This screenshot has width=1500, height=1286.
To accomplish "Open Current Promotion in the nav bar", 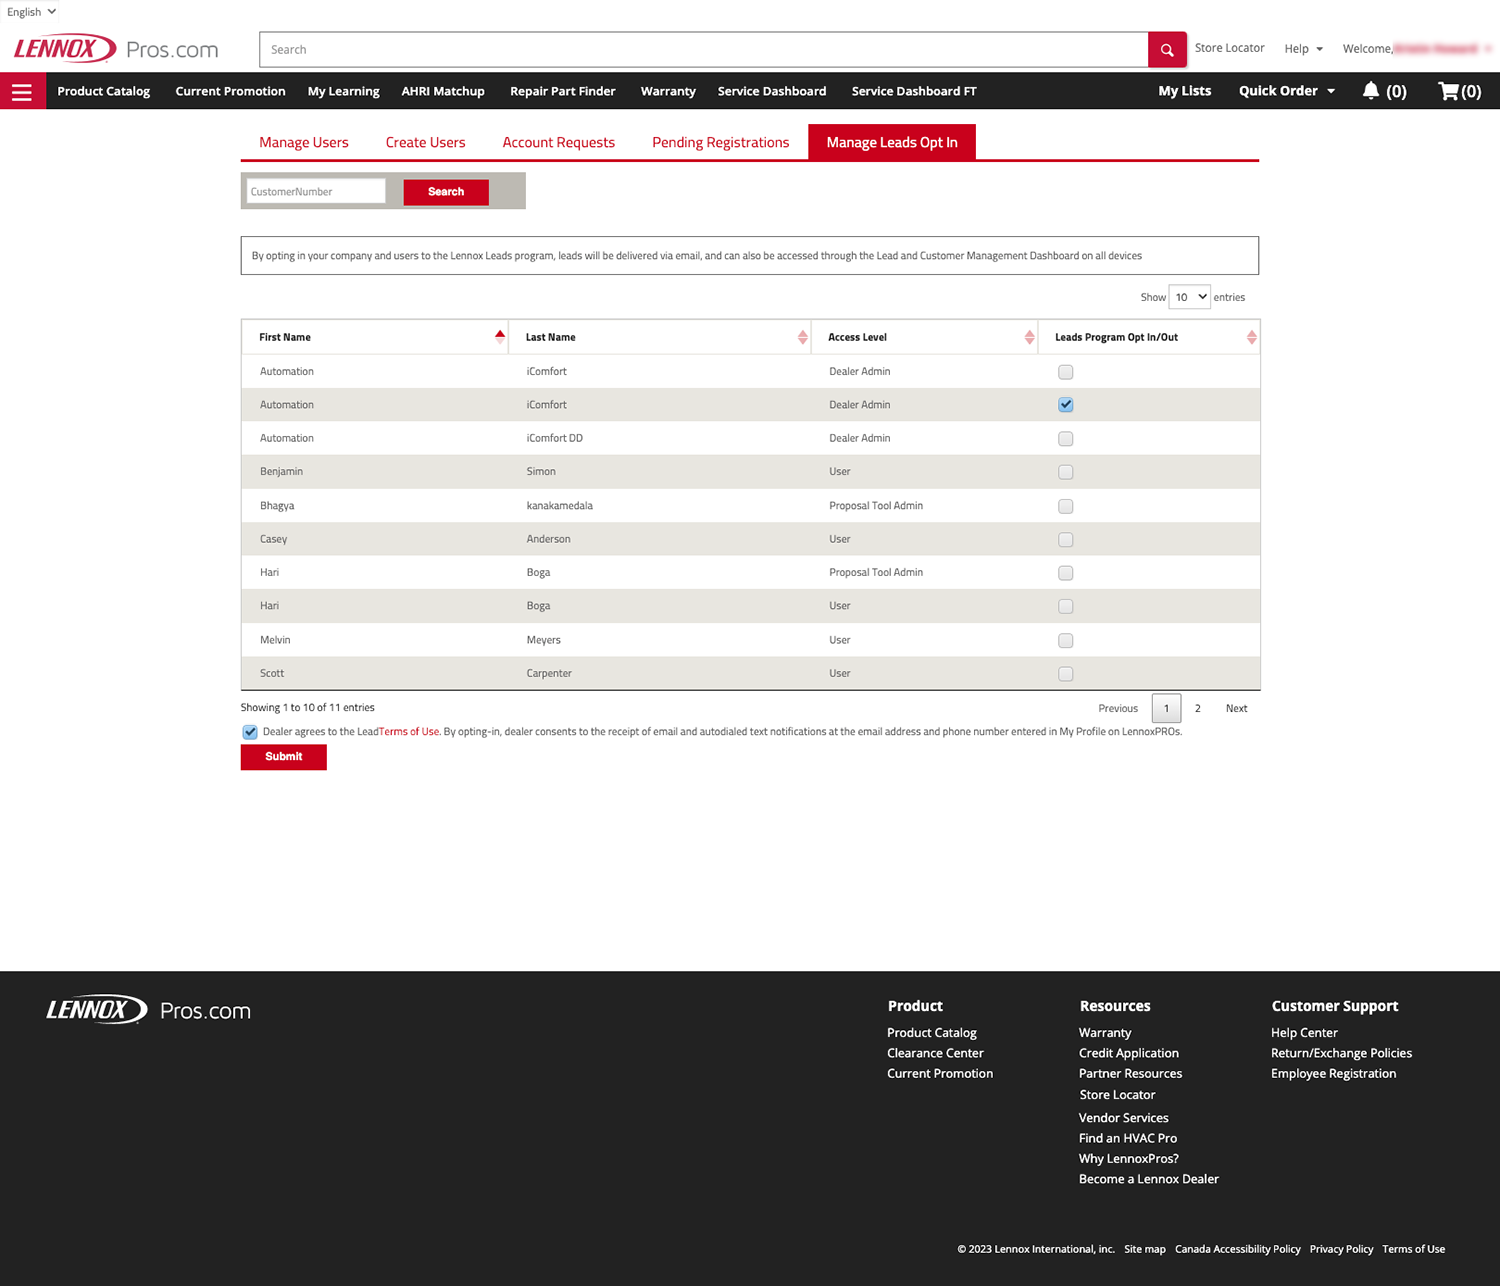I will coord(231,91).
